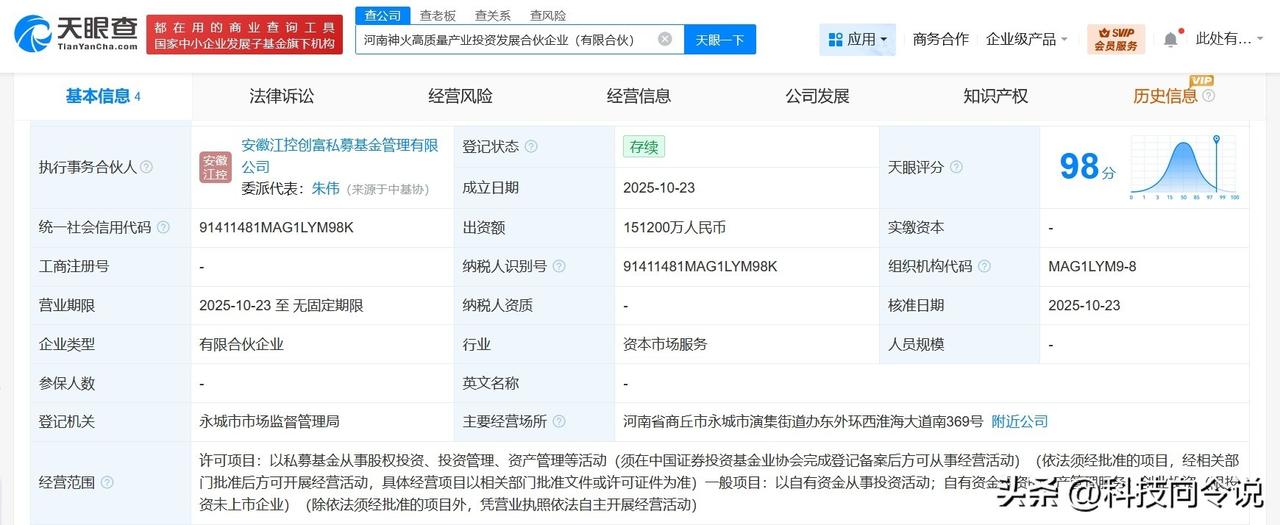The image size is (1280, 525).
Task: Select the 查老板 search tab
Action: point(438,15)
